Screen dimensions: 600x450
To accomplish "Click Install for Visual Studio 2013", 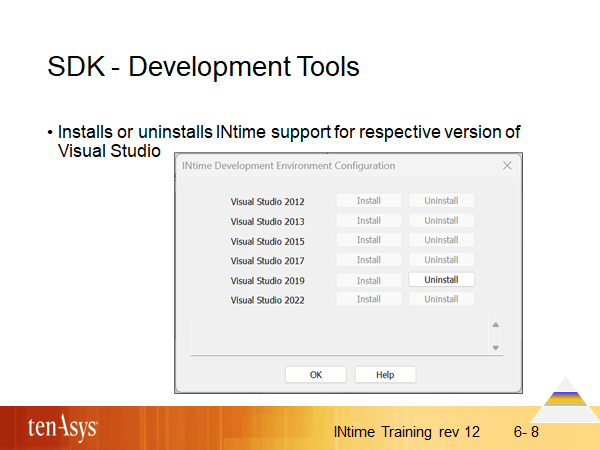I will coord(369,220).
